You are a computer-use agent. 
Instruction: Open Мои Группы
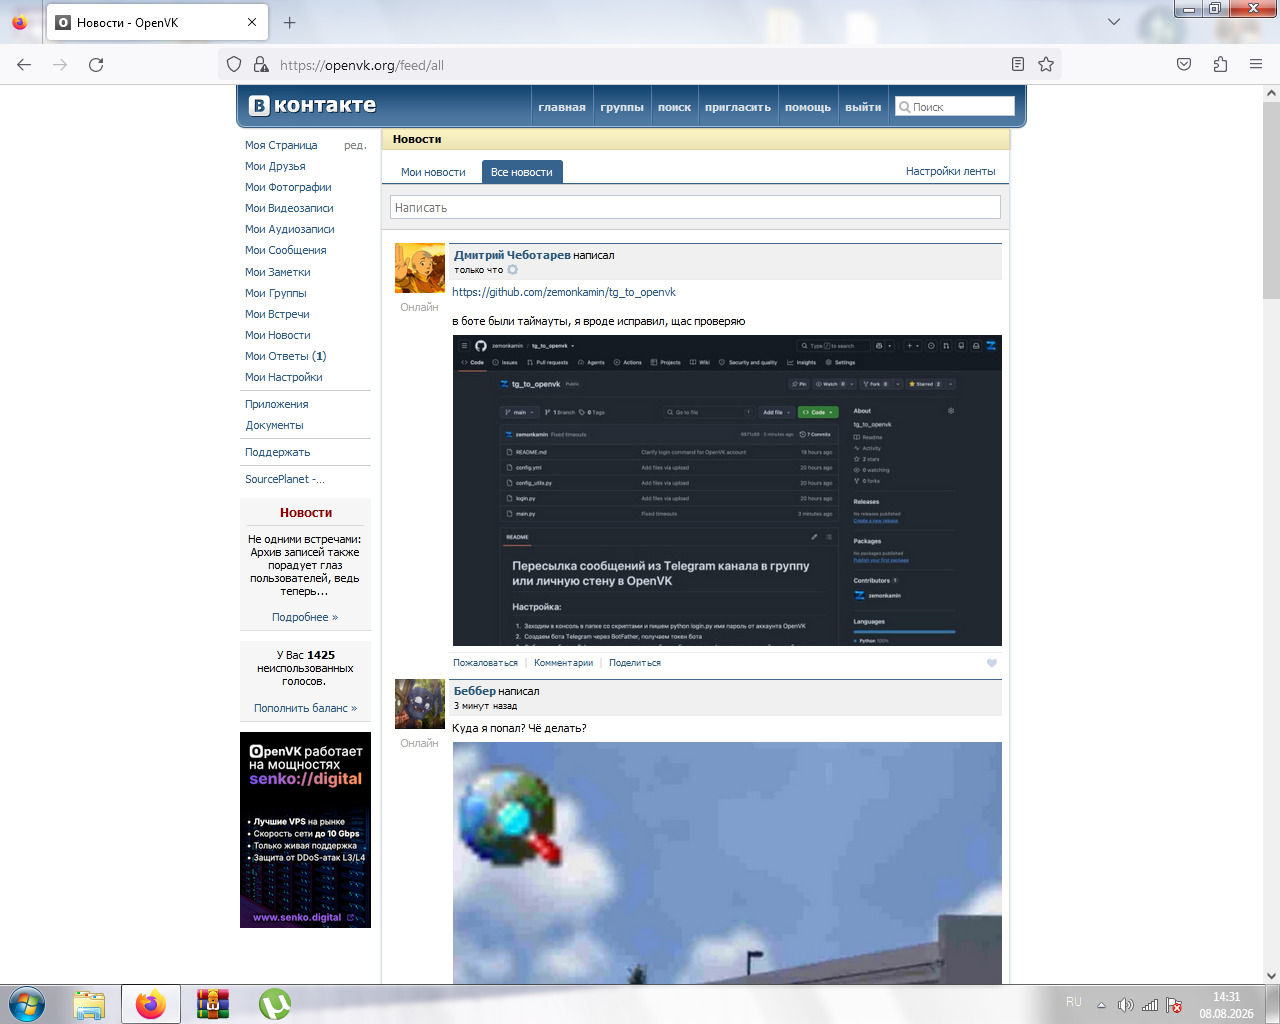(276, 293)
